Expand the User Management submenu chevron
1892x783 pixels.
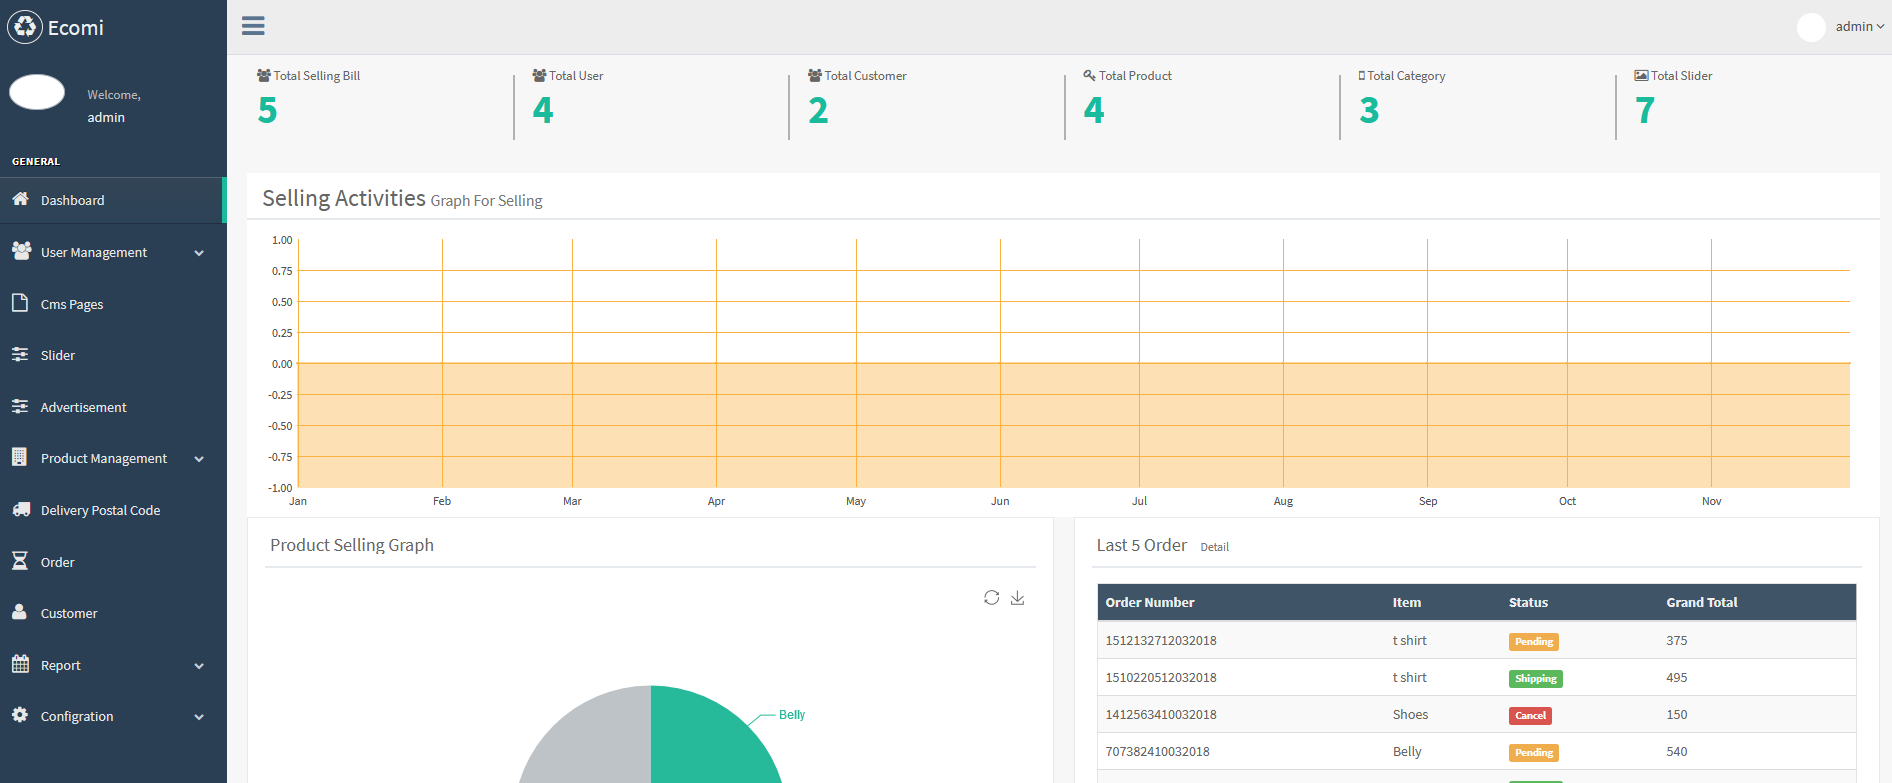click(x=199, y=253)
